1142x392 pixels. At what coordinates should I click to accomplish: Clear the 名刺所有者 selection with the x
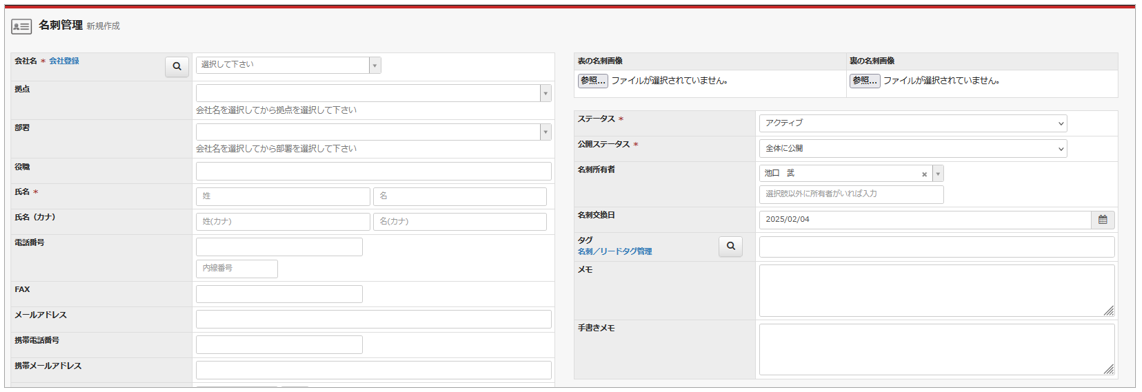[x=924, y=174]
